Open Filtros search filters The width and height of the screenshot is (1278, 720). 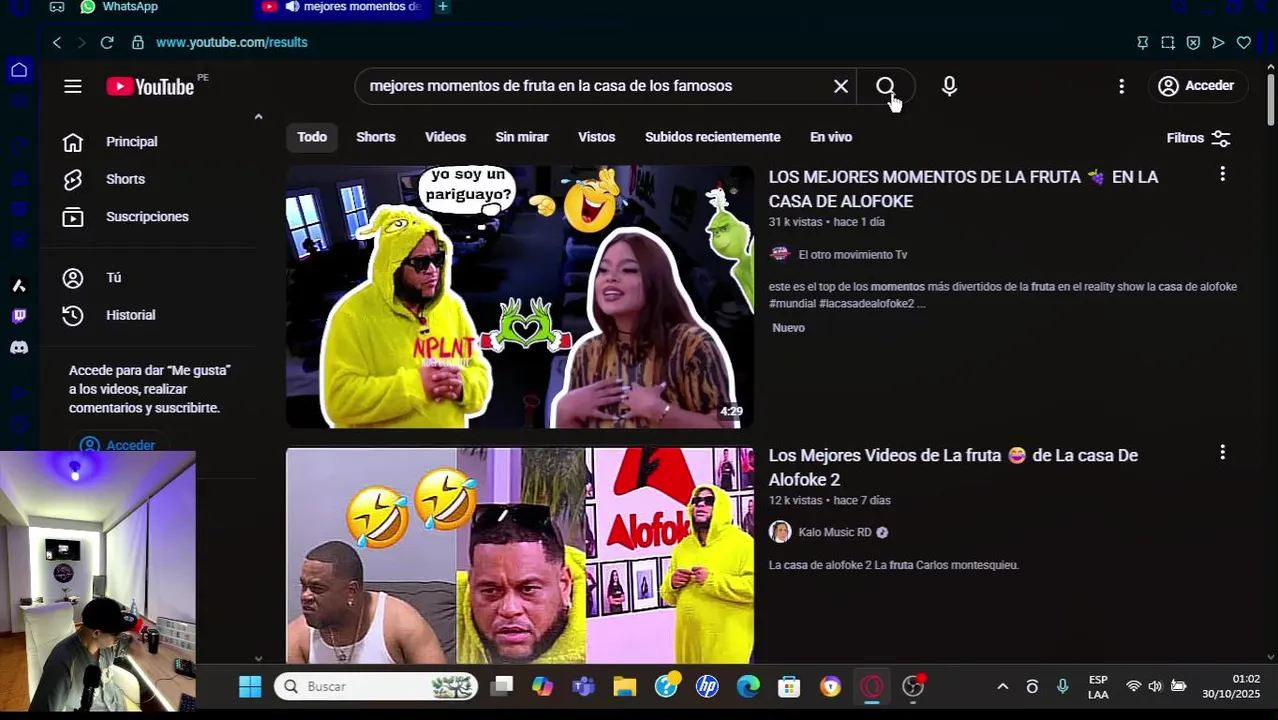click(1198, 138)
